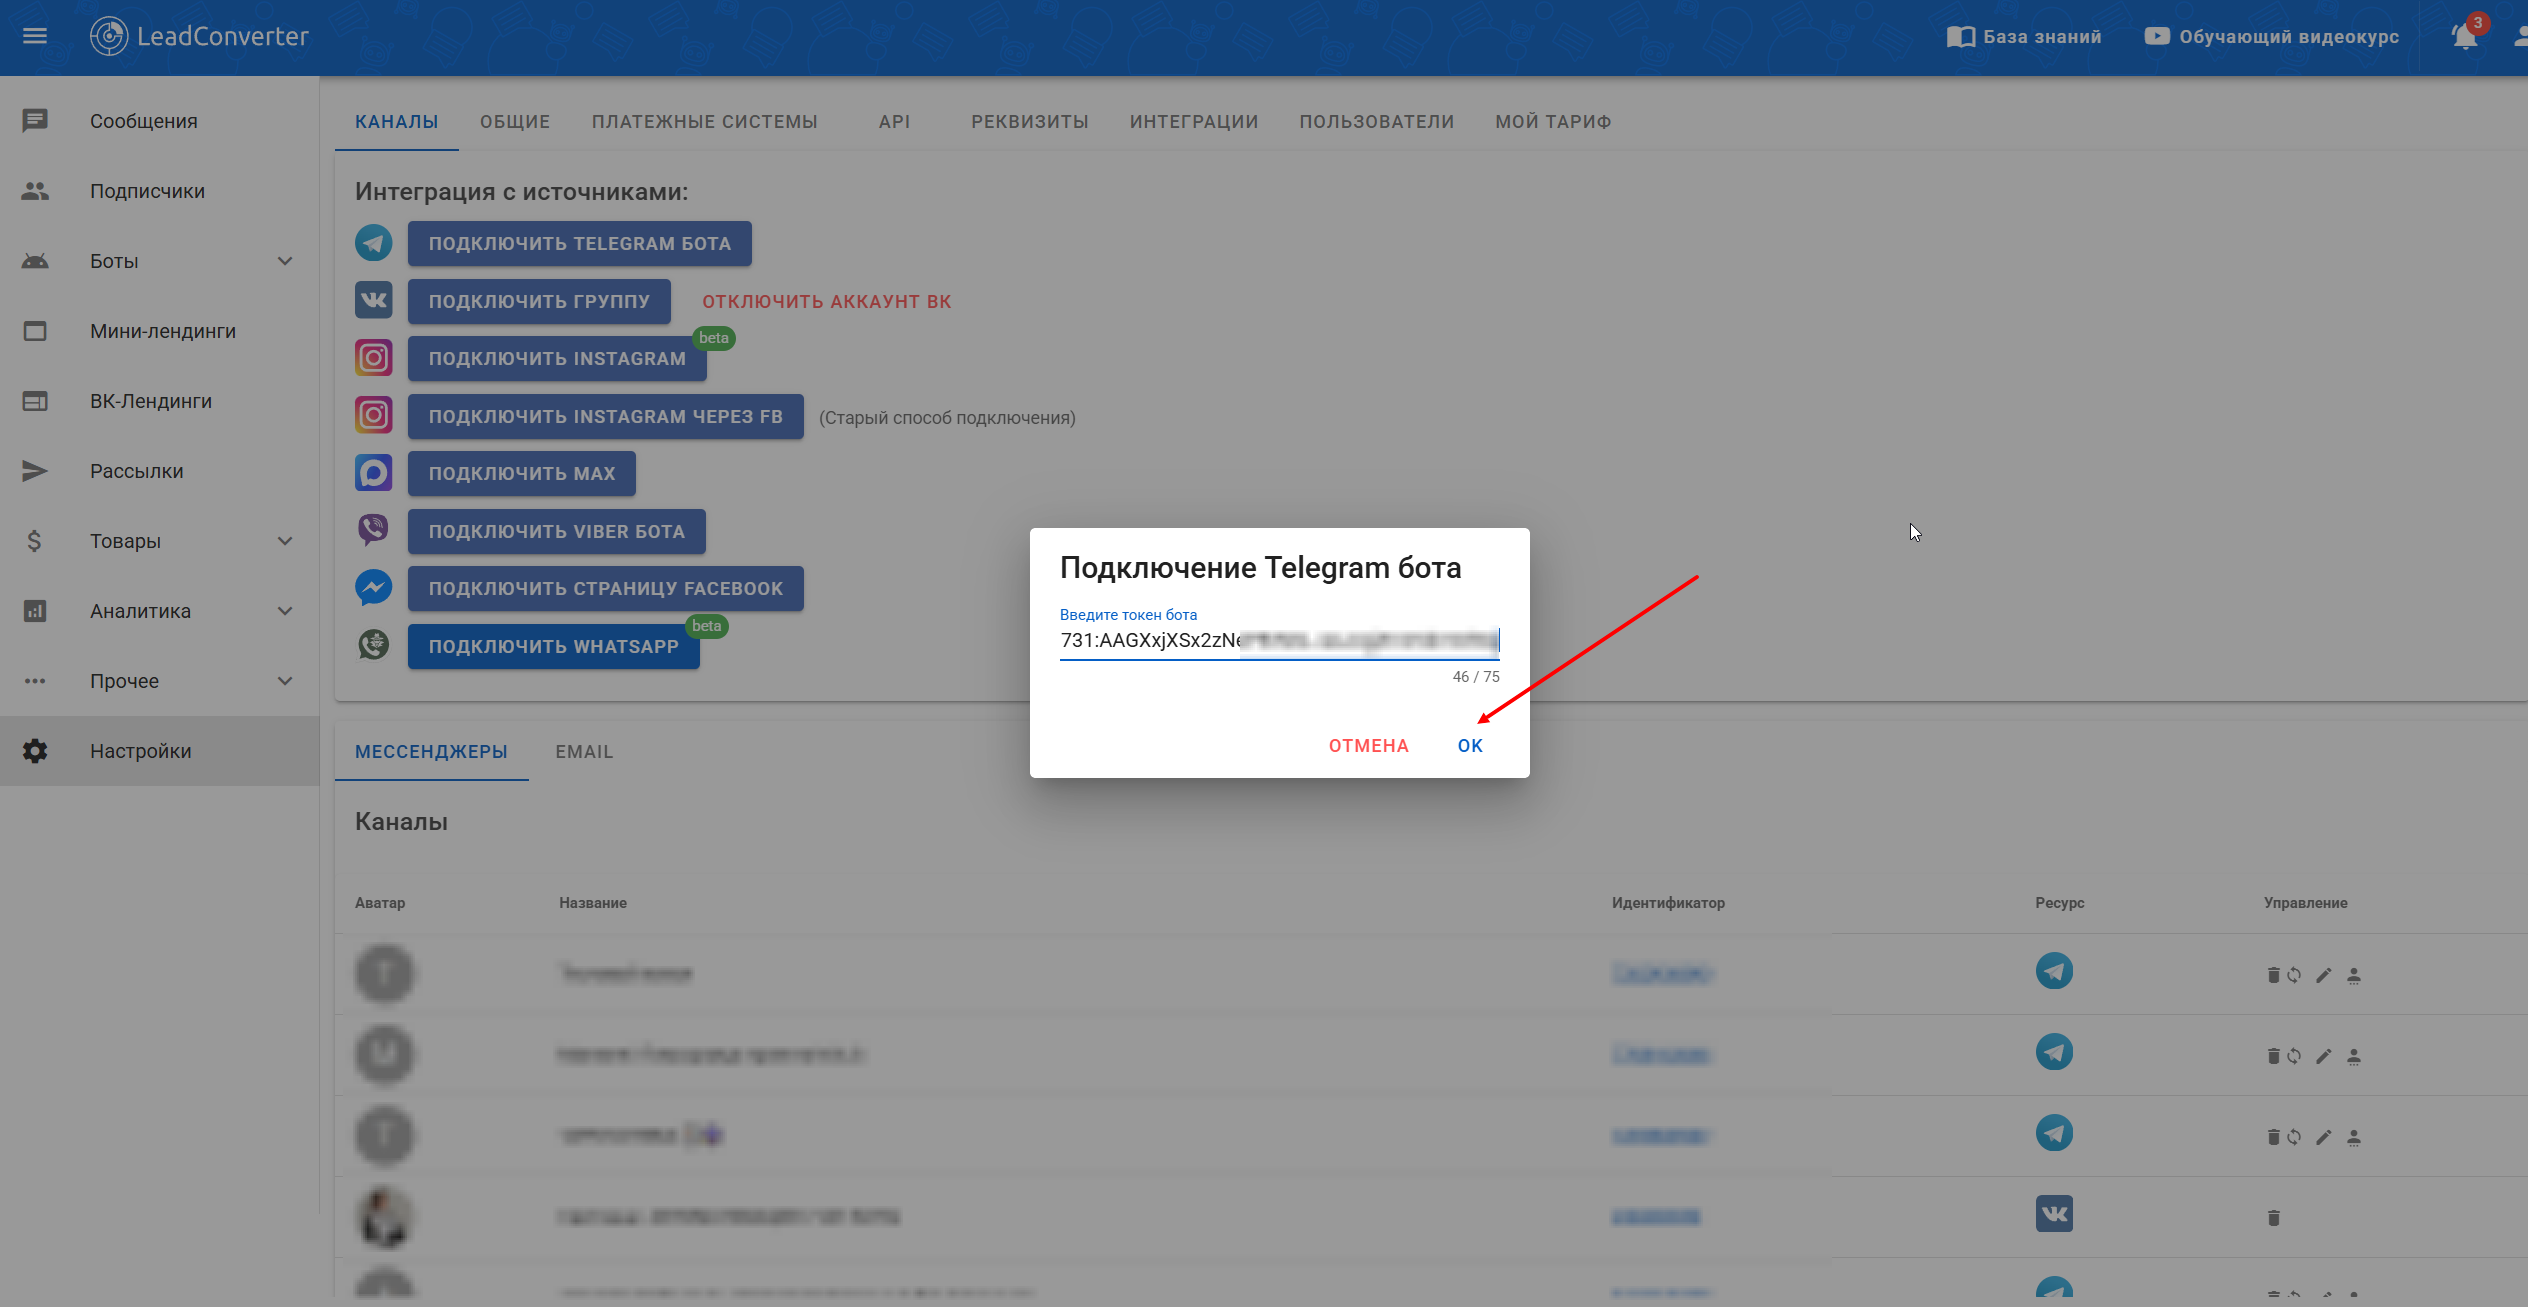
Task: Click the user icon in first channel row
Action: point(2354,975)
